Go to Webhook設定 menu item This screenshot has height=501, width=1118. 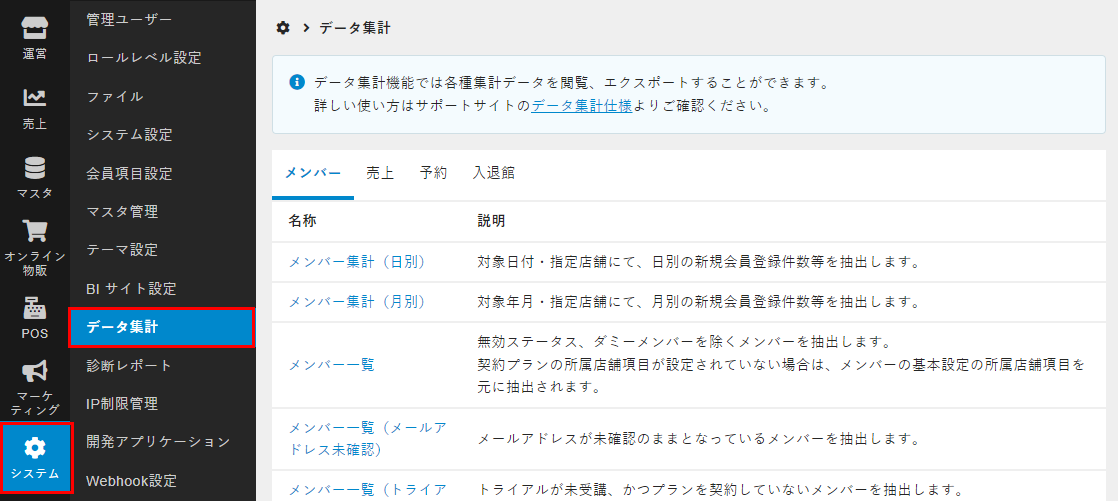[x=131, y=480]
